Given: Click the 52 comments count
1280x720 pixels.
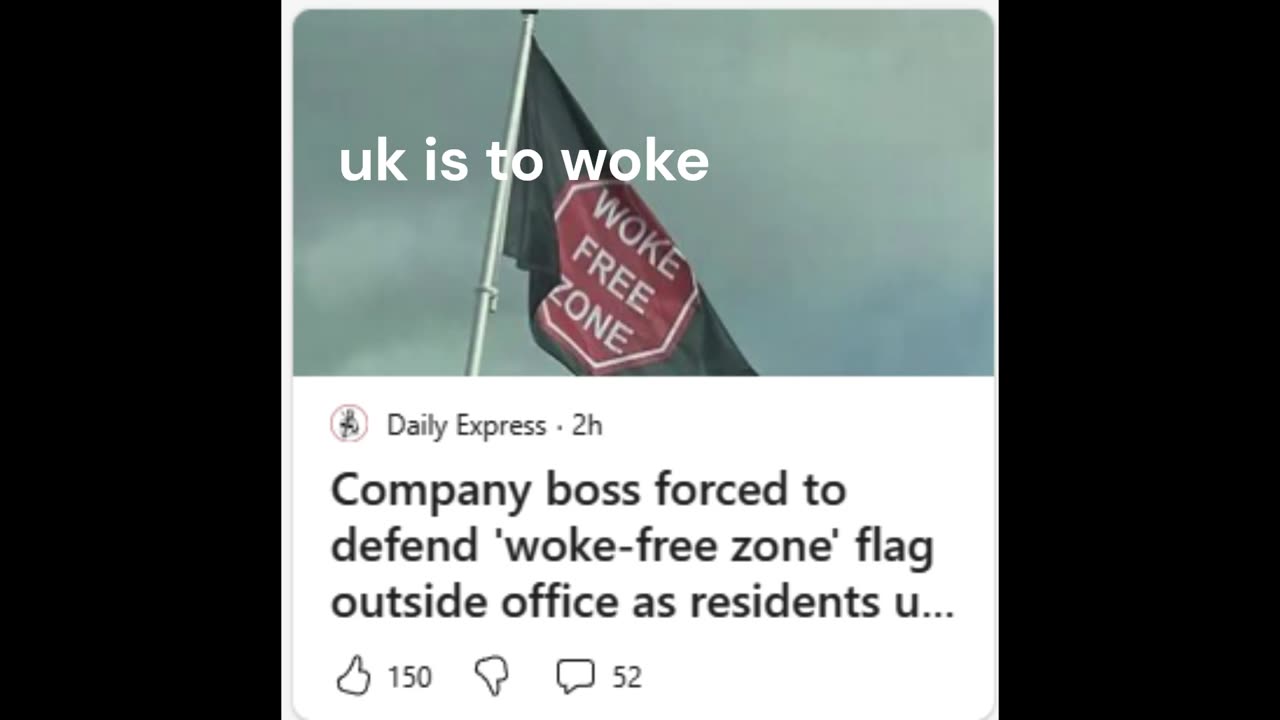Looking at the screenshot, I should click(626, 678).
